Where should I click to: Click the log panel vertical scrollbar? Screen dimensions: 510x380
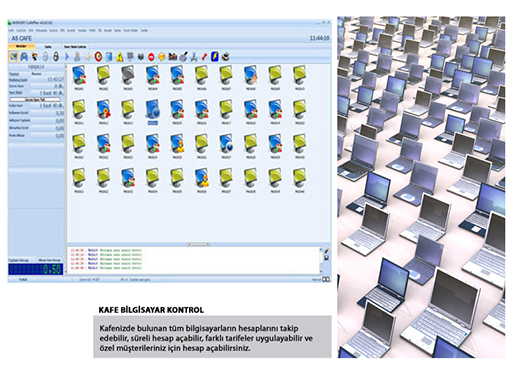[321, 260]
